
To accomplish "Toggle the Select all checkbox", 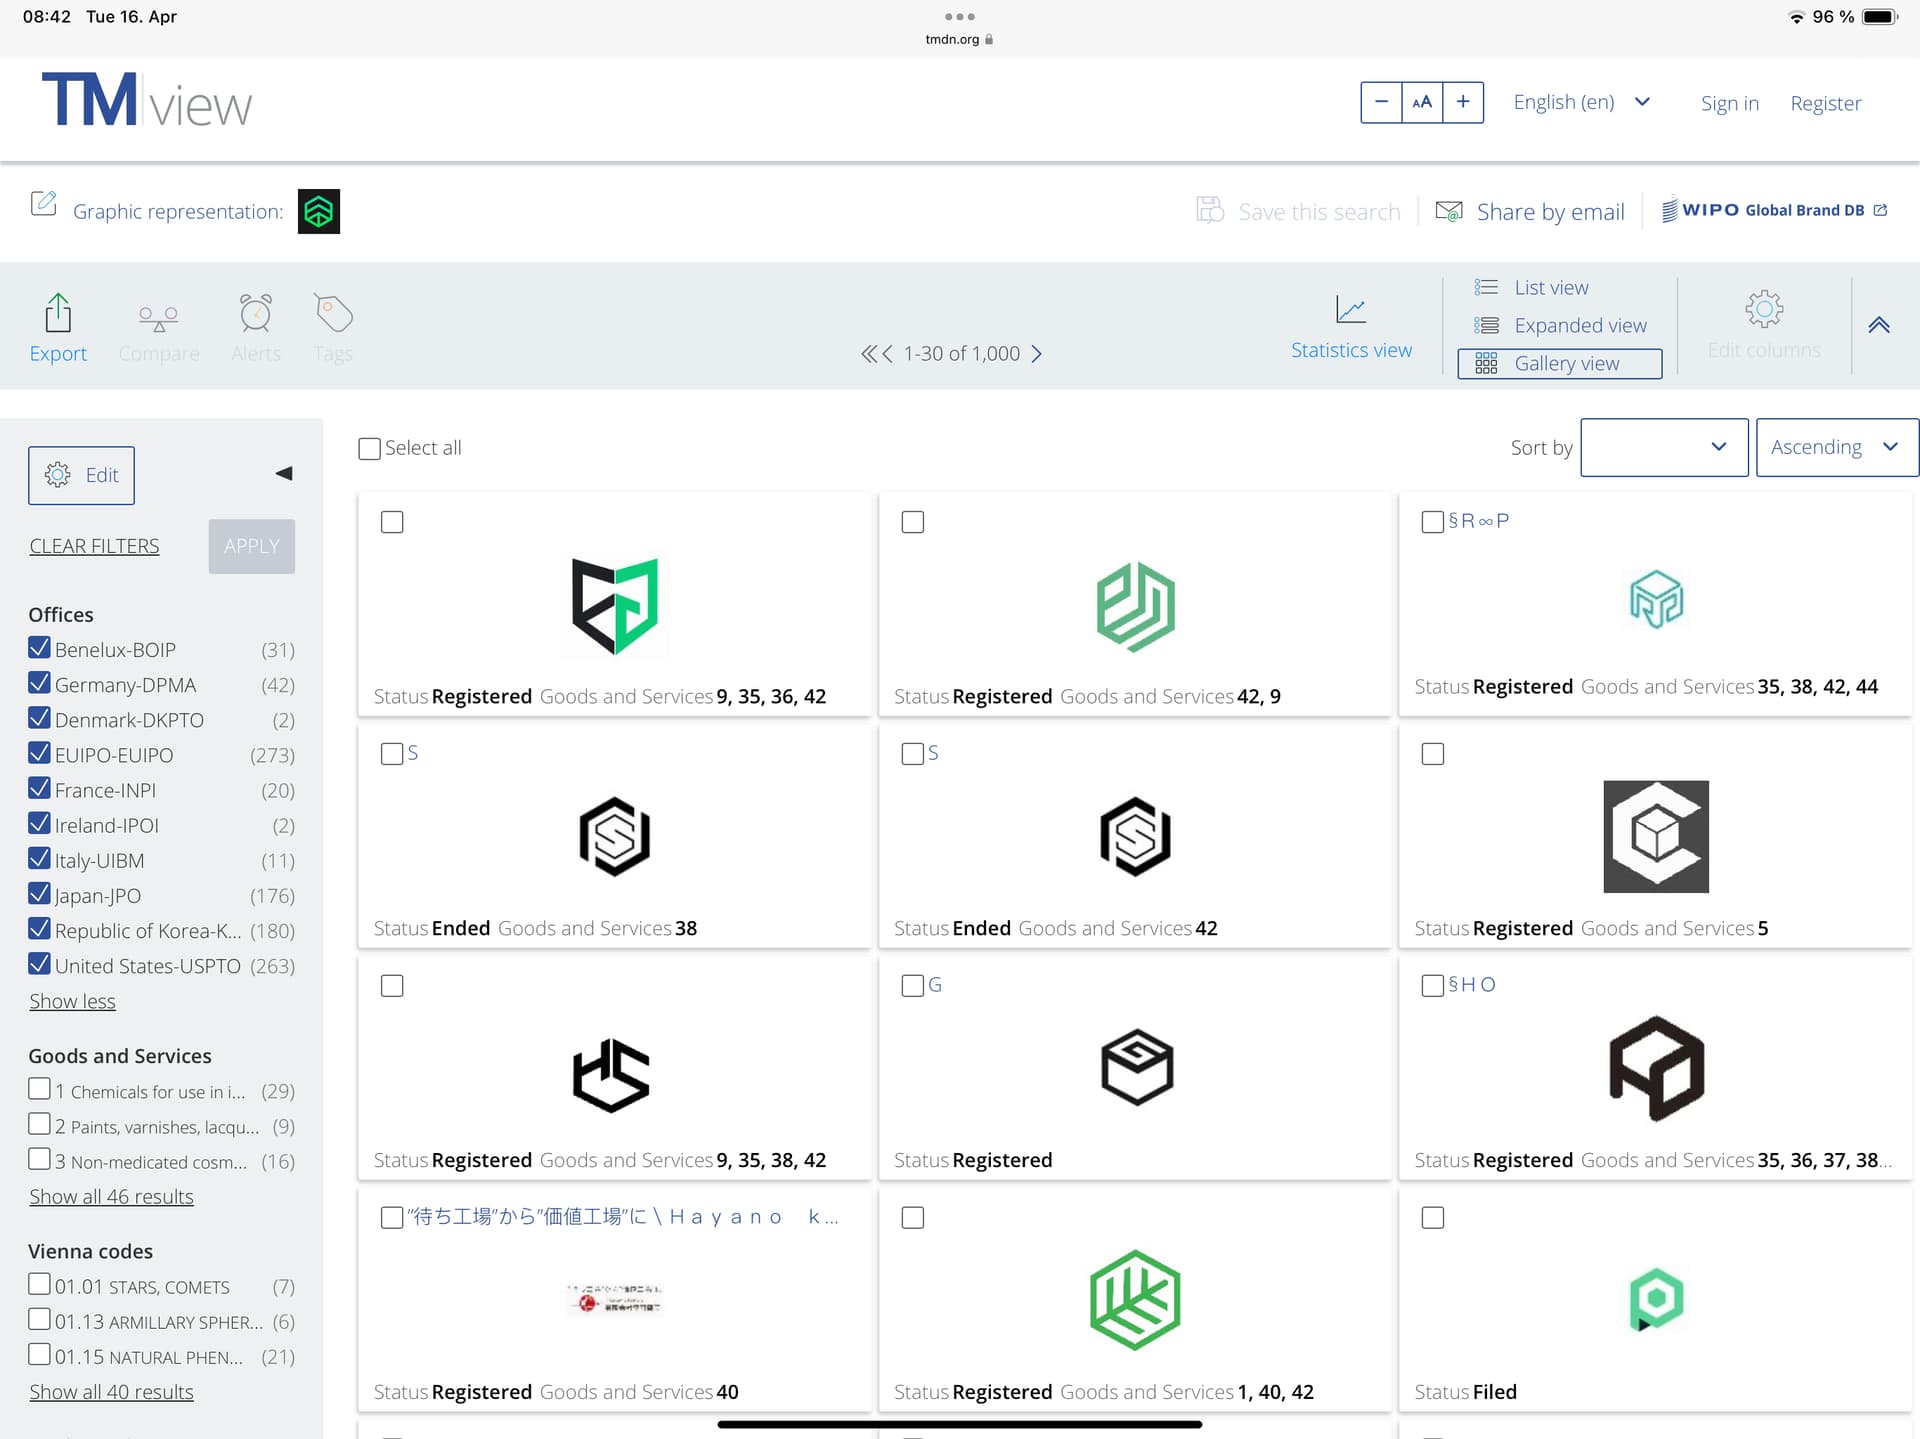I will click(x=369, y=448).
